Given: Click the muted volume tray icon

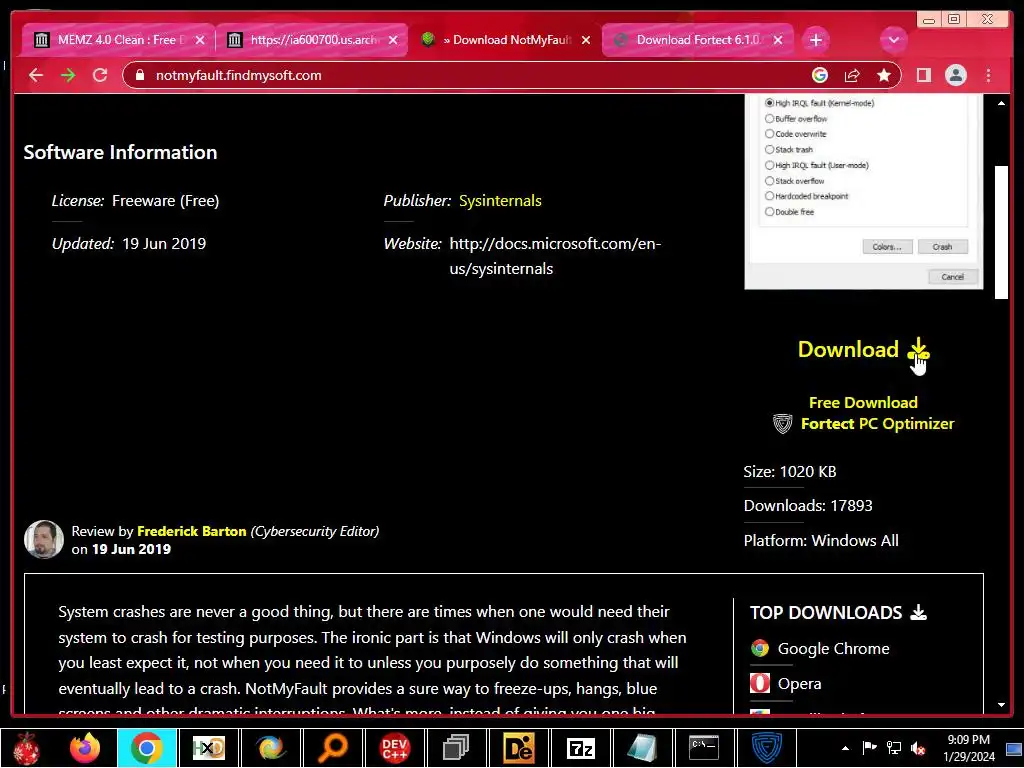Looking at the screenshot, I should [918, 748].
